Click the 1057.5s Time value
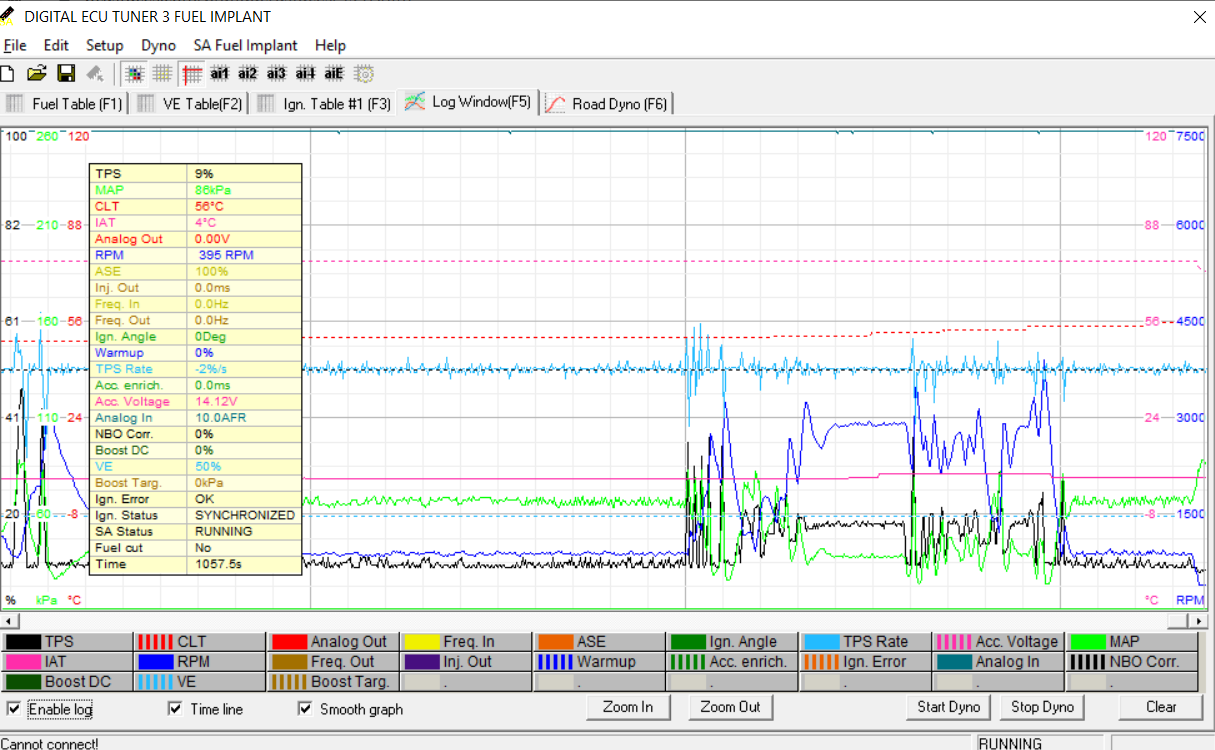Screen dimensions: 1215x750 [x=218, y=564]
